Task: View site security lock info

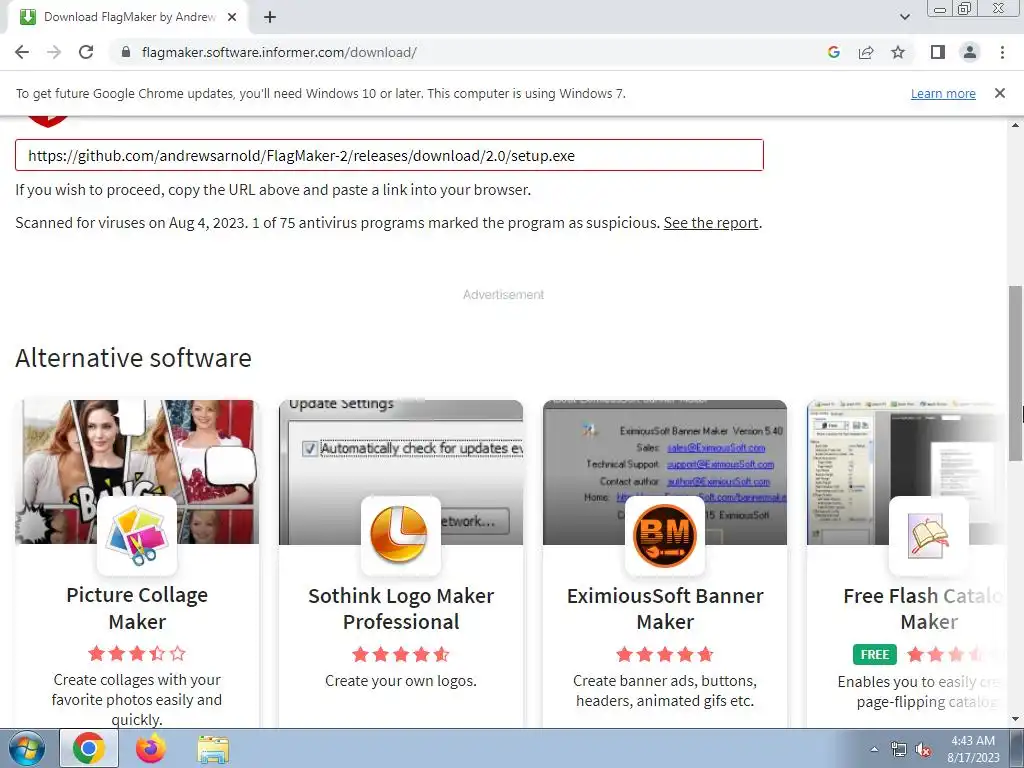Action: (x=126, y=52)
